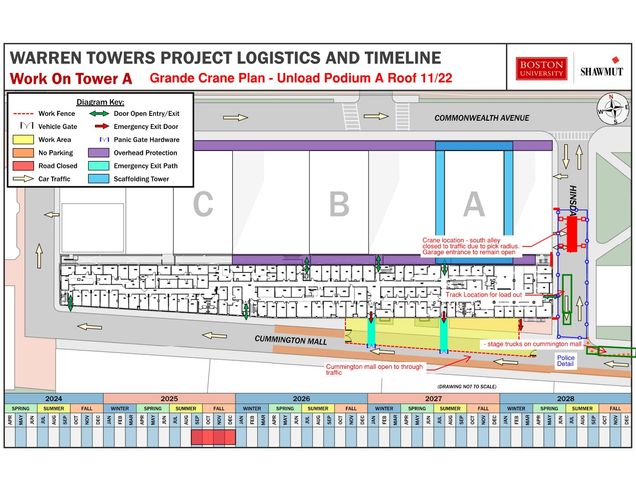636x491 pixels.
Task: Click the Tower C label
Action: 203,205
